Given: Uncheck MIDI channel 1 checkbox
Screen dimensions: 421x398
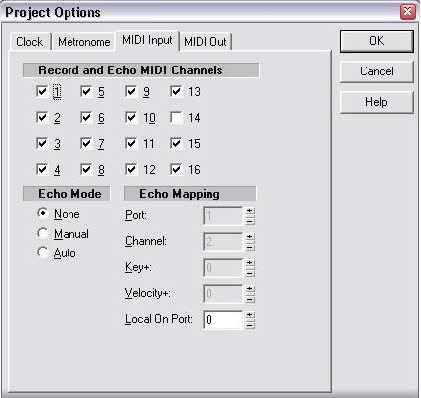Looking at the screenshot, I should pyautogui.click(x=42, y=91).
